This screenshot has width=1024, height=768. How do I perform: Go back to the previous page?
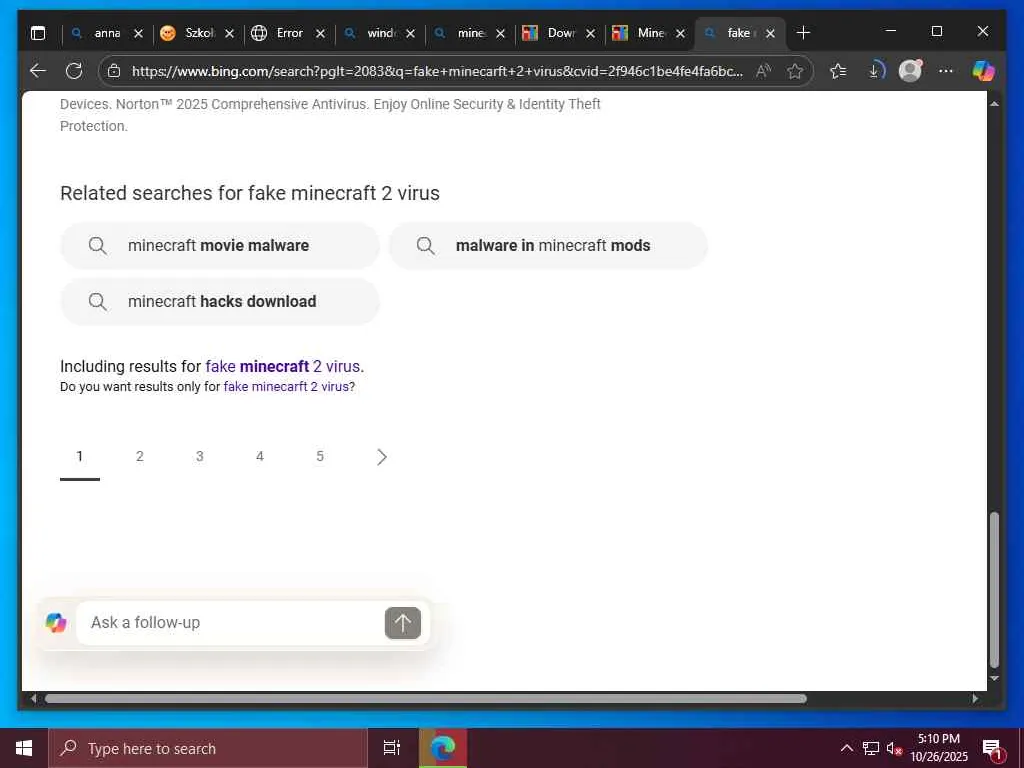[38, 71]
